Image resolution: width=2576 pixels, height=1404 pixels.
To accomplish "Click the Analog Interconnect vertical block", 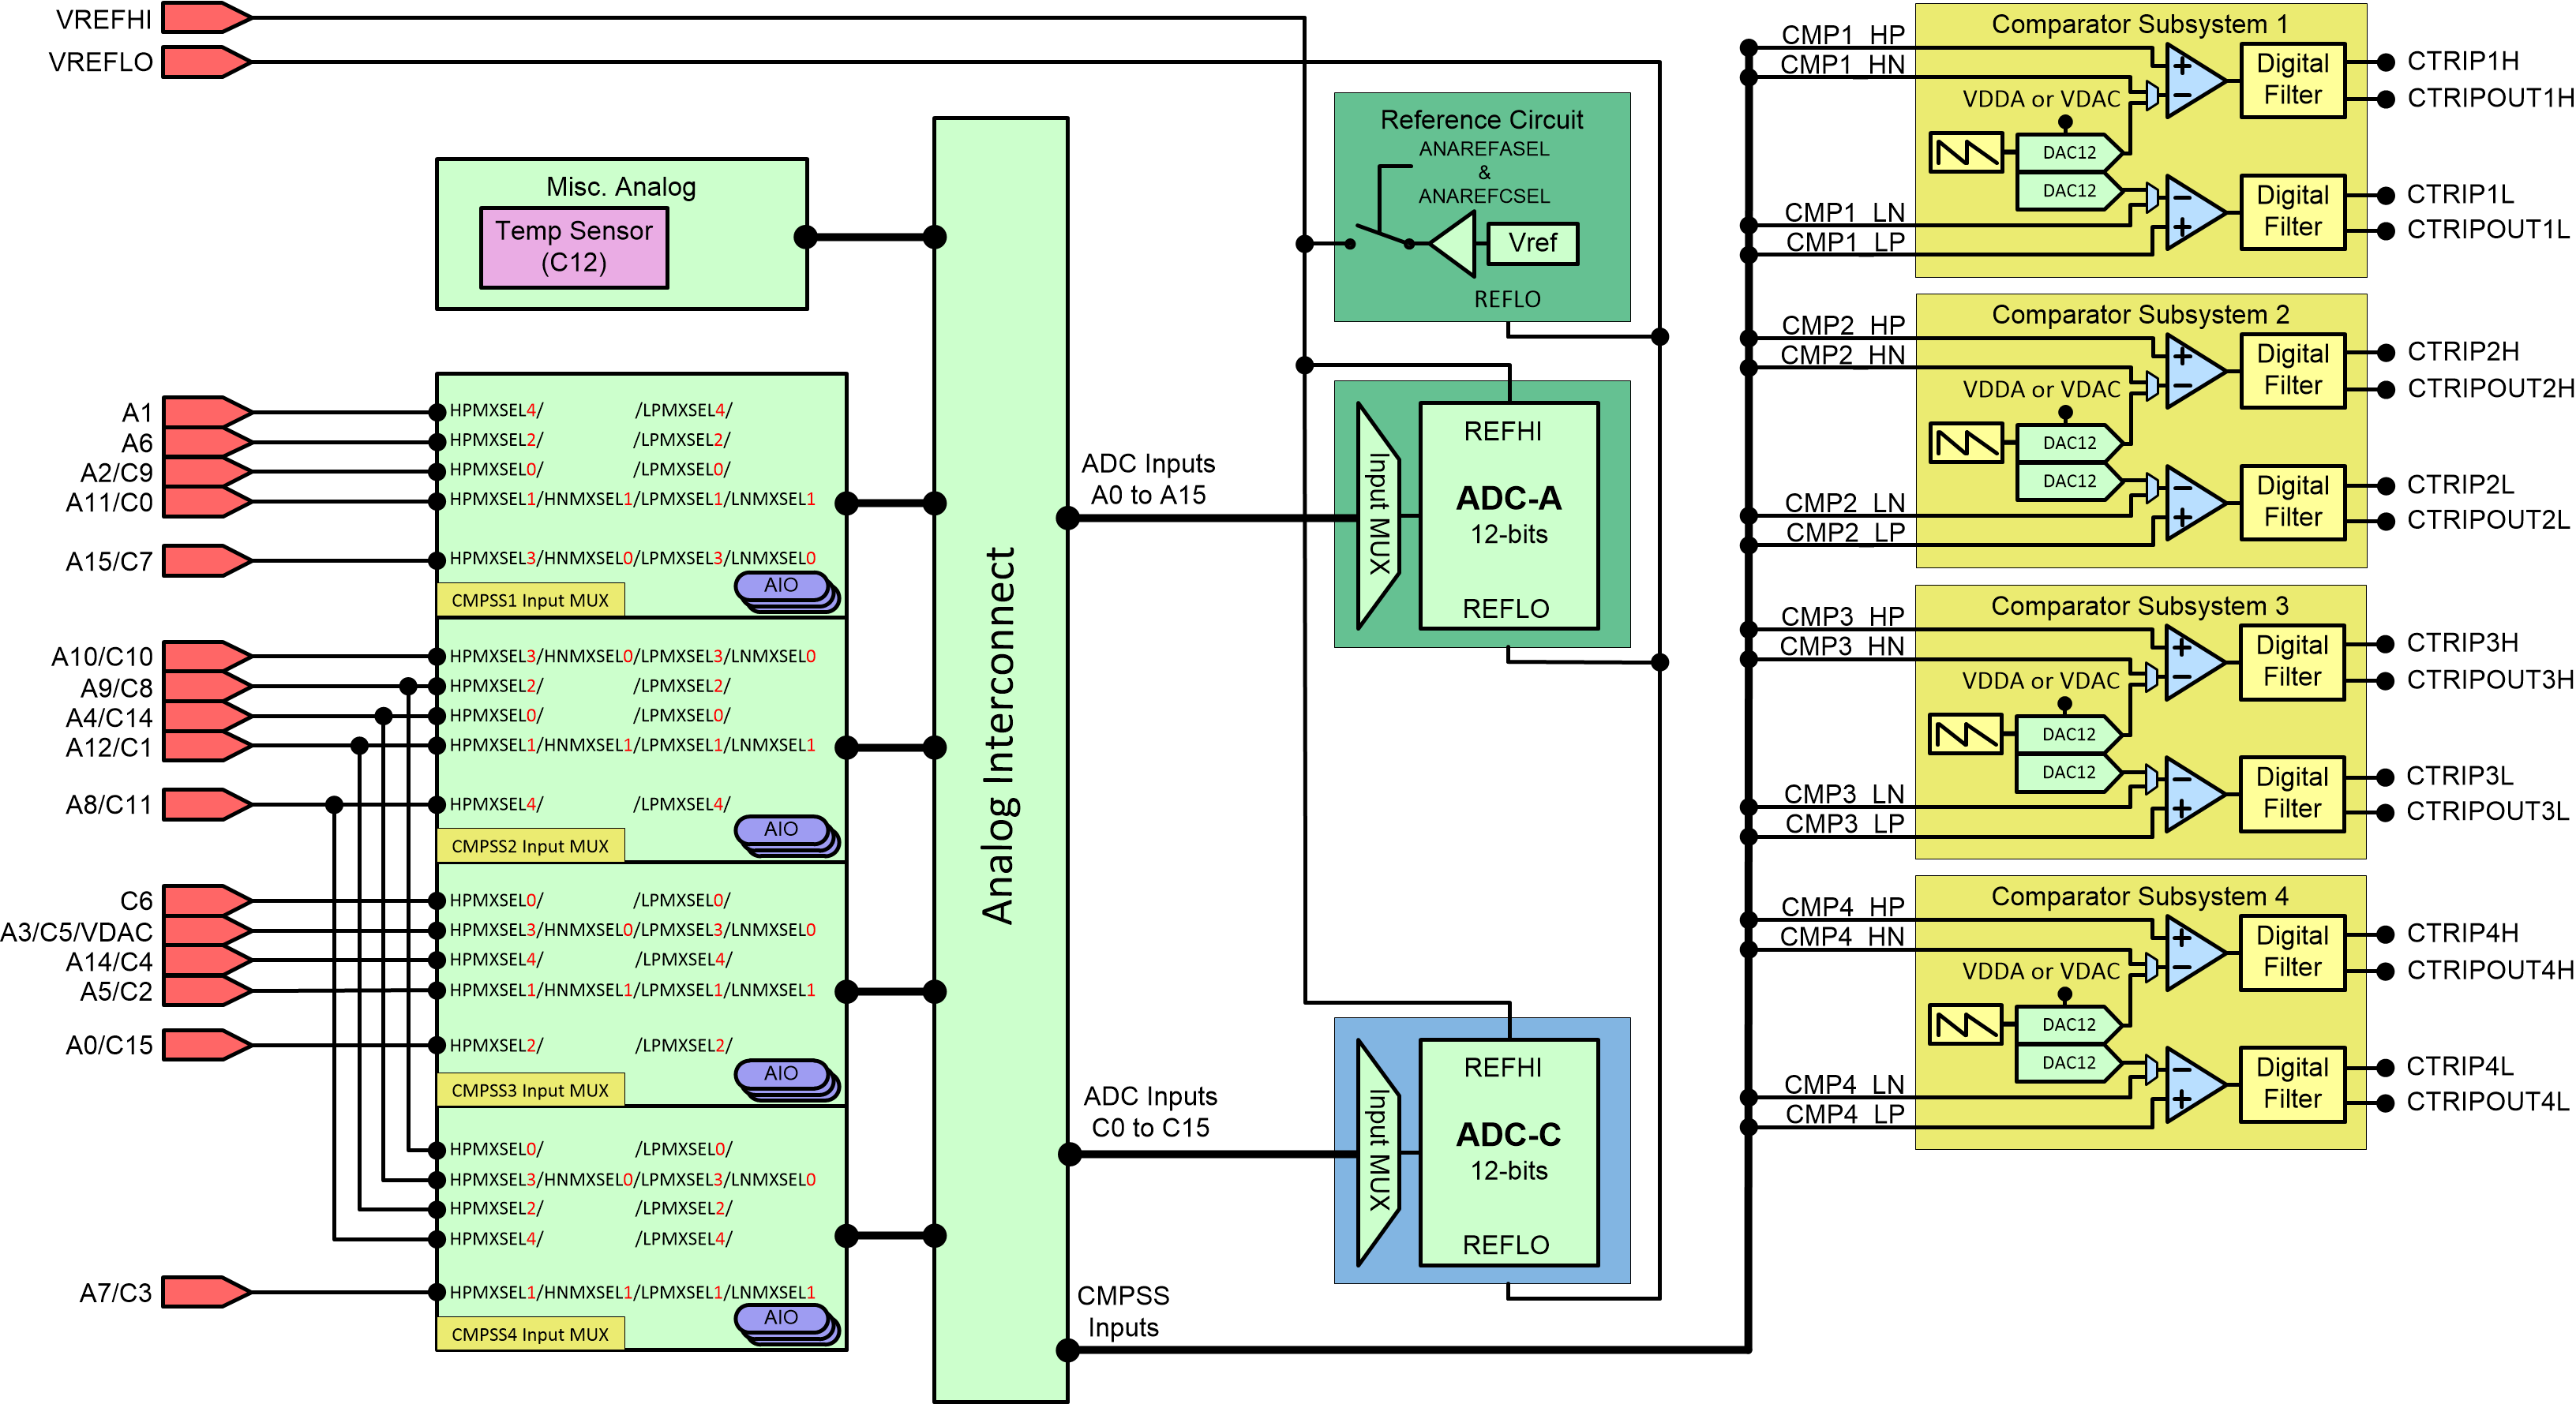I will (x=1001, y=760).
